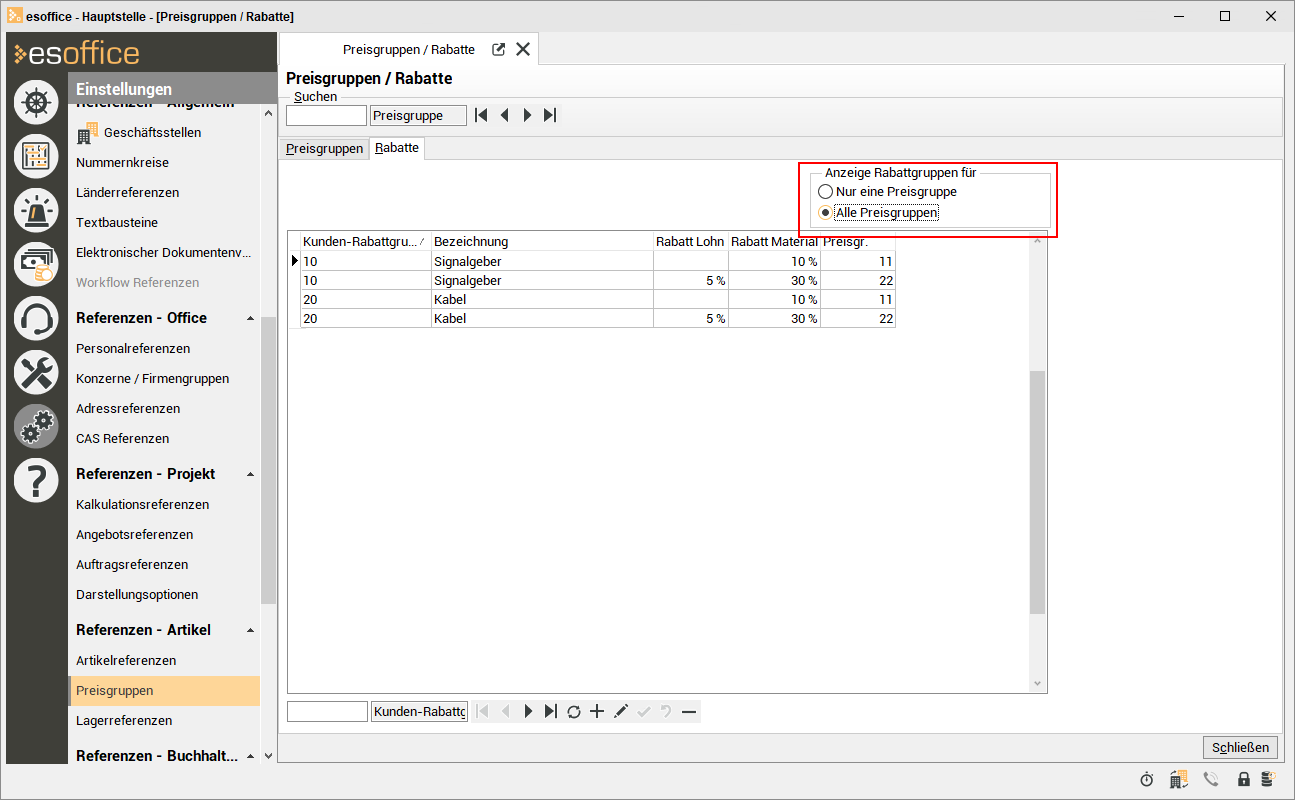The height and width of the screenshot is (800, 1295).
Task: Go to next row in bottom grid navigator
Action: click(x=528, y=711)
